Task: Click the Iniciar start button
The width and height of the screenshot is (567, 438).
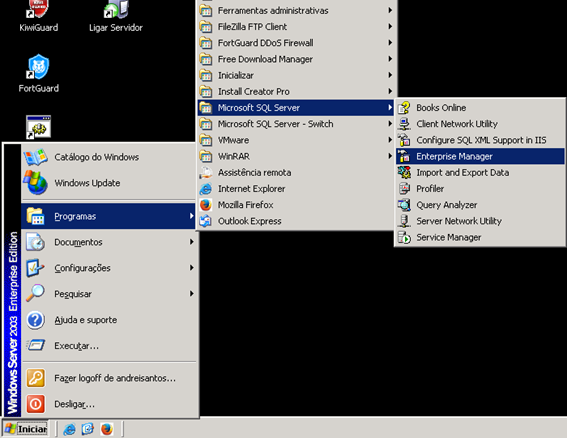Action: coord(26,429)
